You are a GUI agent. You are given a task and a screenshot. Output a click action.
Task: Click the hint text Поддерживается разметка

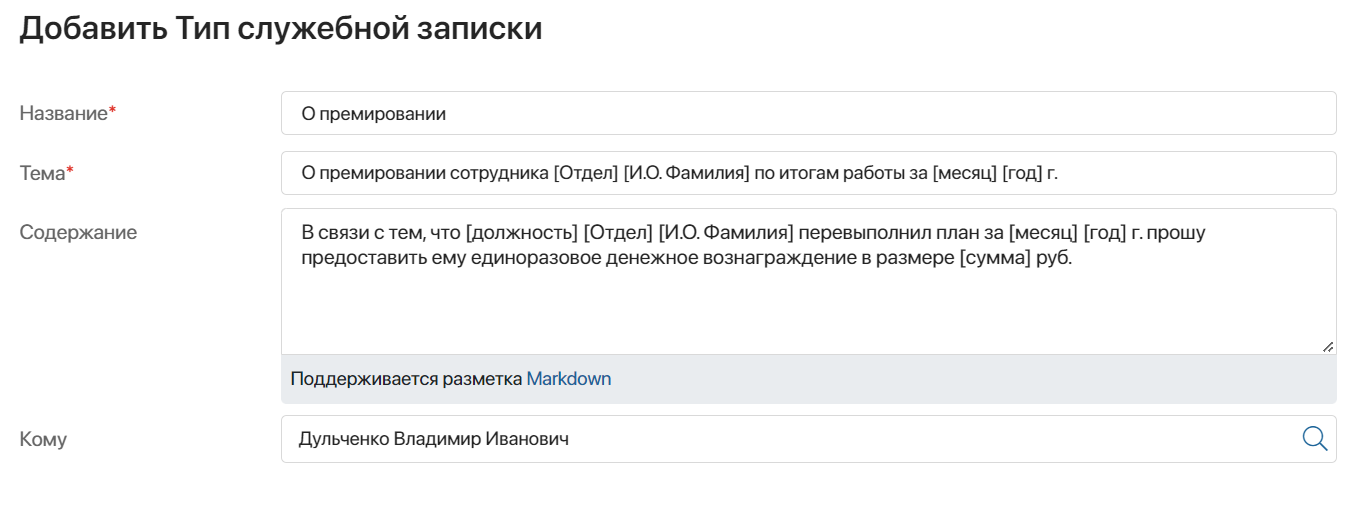point(406,379)
